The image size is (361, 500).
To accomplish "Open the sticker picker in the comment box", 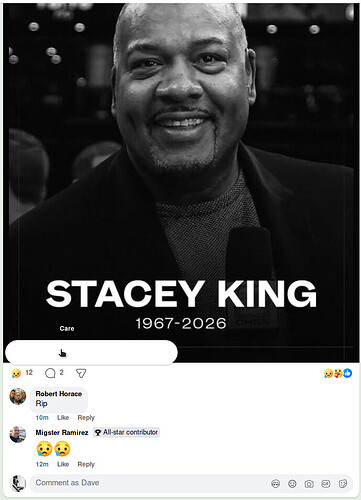I will click(x=343, y=484).
